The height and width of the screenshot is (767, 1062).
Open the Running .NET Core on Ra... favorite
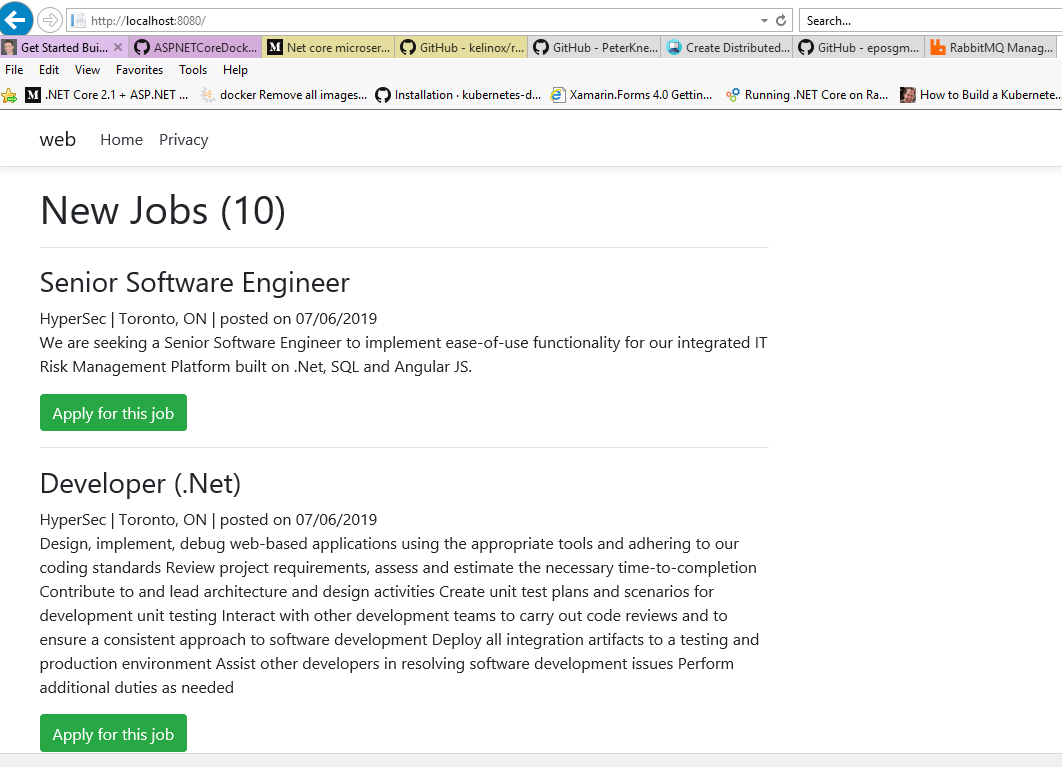pos(807,95)
